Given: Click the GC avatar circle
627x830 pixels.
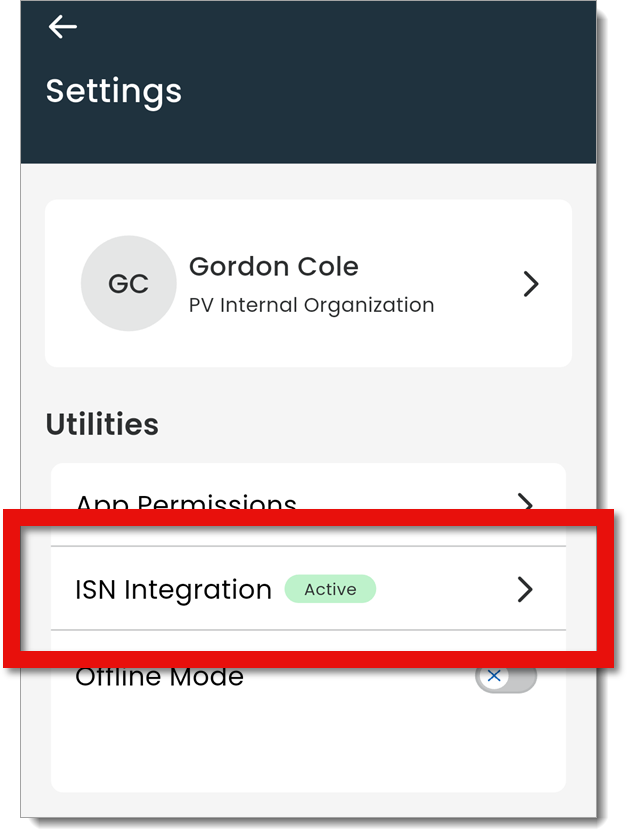Looking at the screenshot, I should click(x=128, y=284).
